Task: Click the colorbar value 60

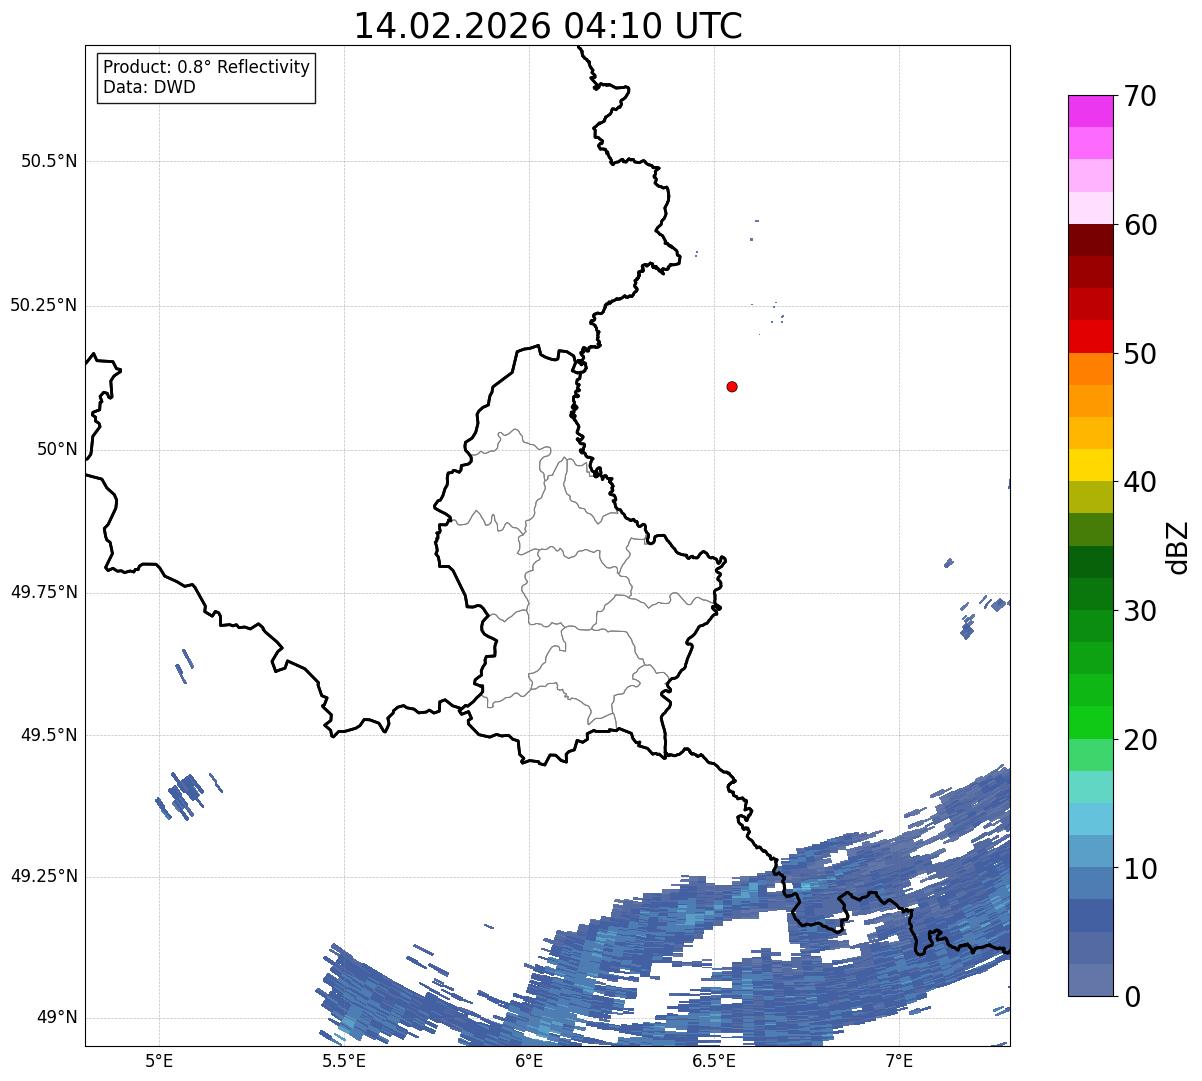Action: (x=1140, y=225)
